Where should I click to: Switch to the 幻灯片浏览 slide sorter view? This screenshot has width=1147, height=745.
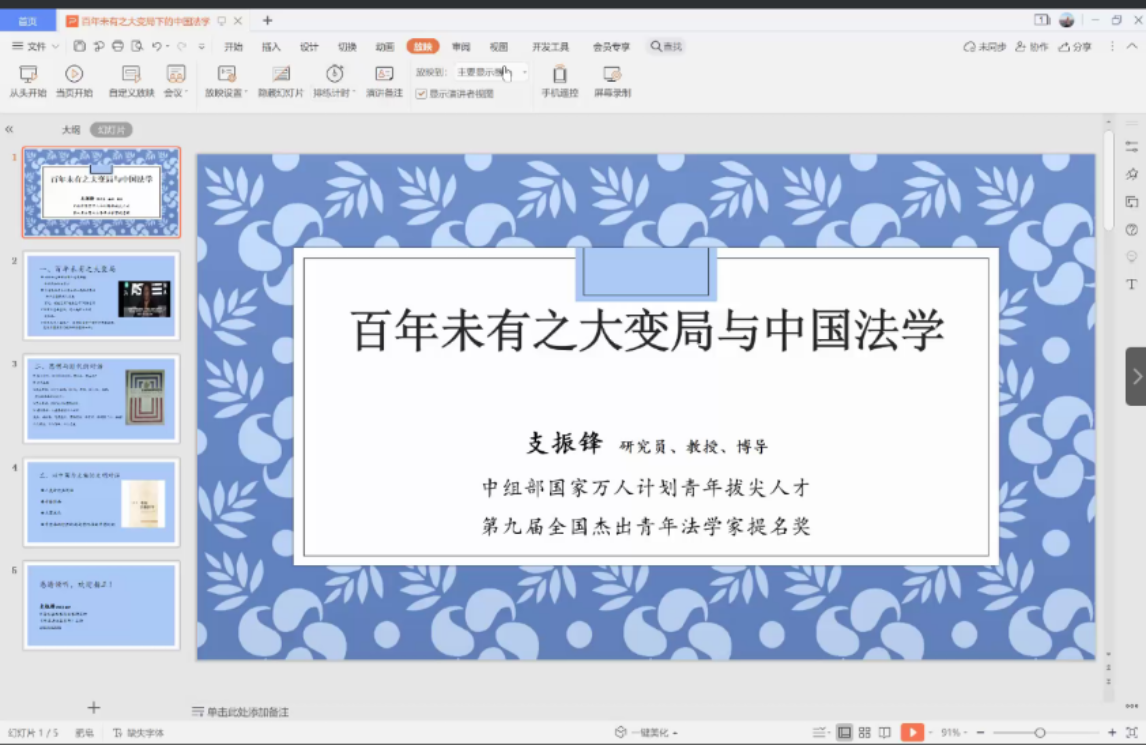[x=865, y=731]
